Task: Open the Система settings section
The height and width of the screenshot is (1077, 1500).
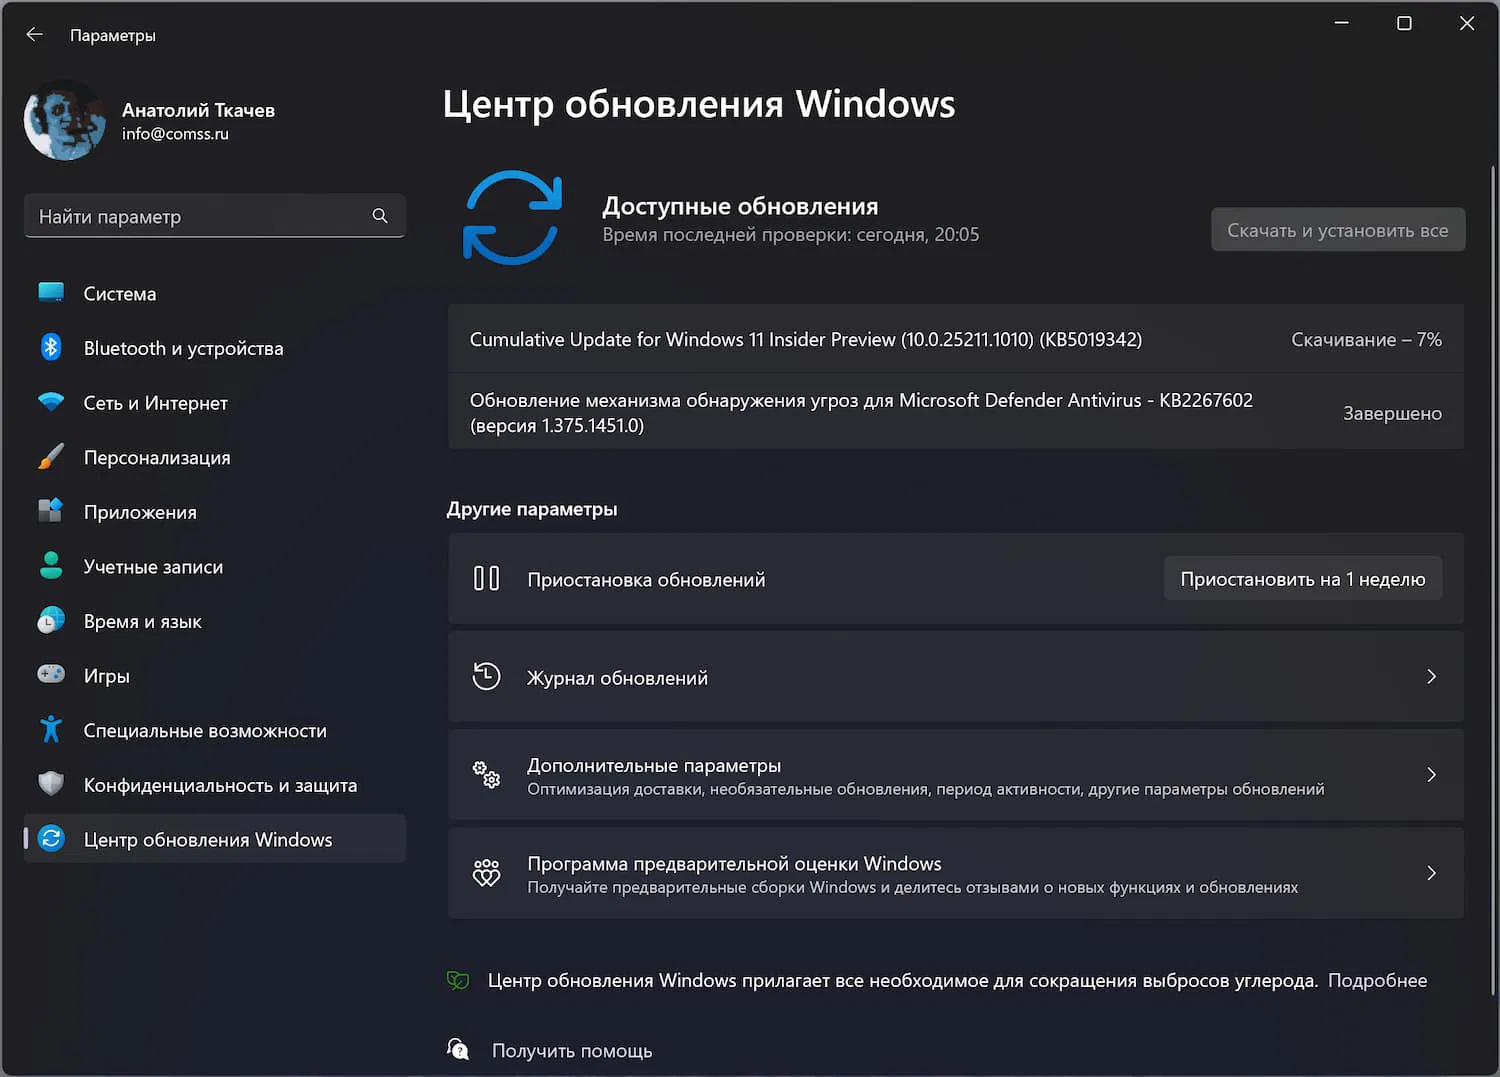Action: pos(215,293)
